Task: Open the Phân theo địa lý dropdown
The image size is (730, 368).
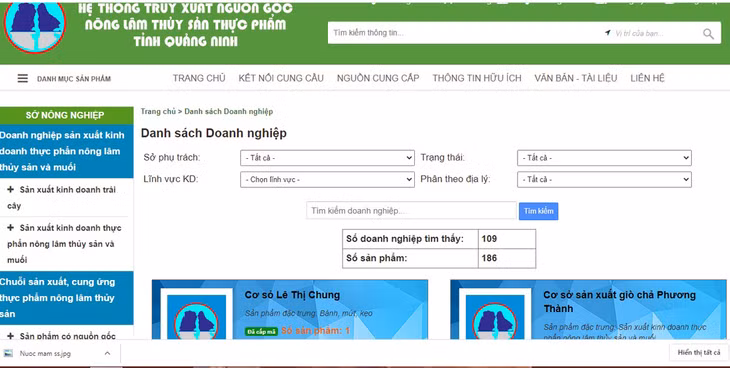Action: 604,179
